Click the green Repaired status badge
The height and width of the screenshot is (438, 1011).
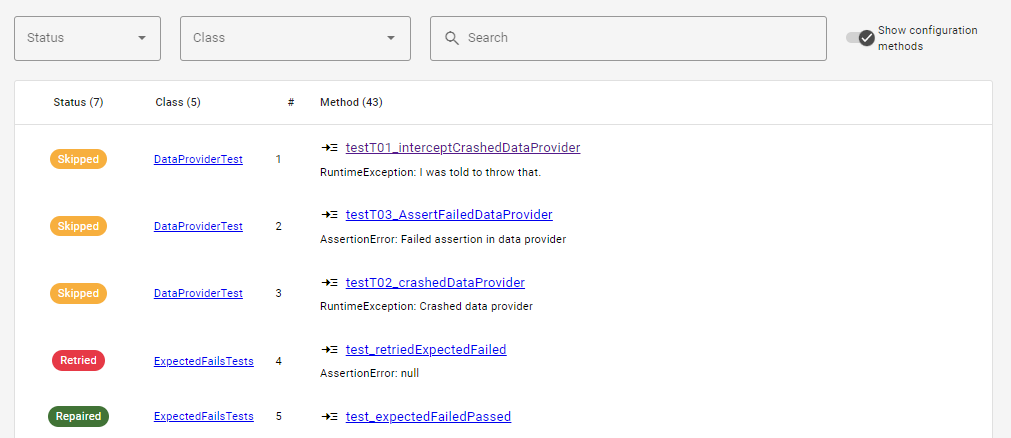tap(78, 417)
